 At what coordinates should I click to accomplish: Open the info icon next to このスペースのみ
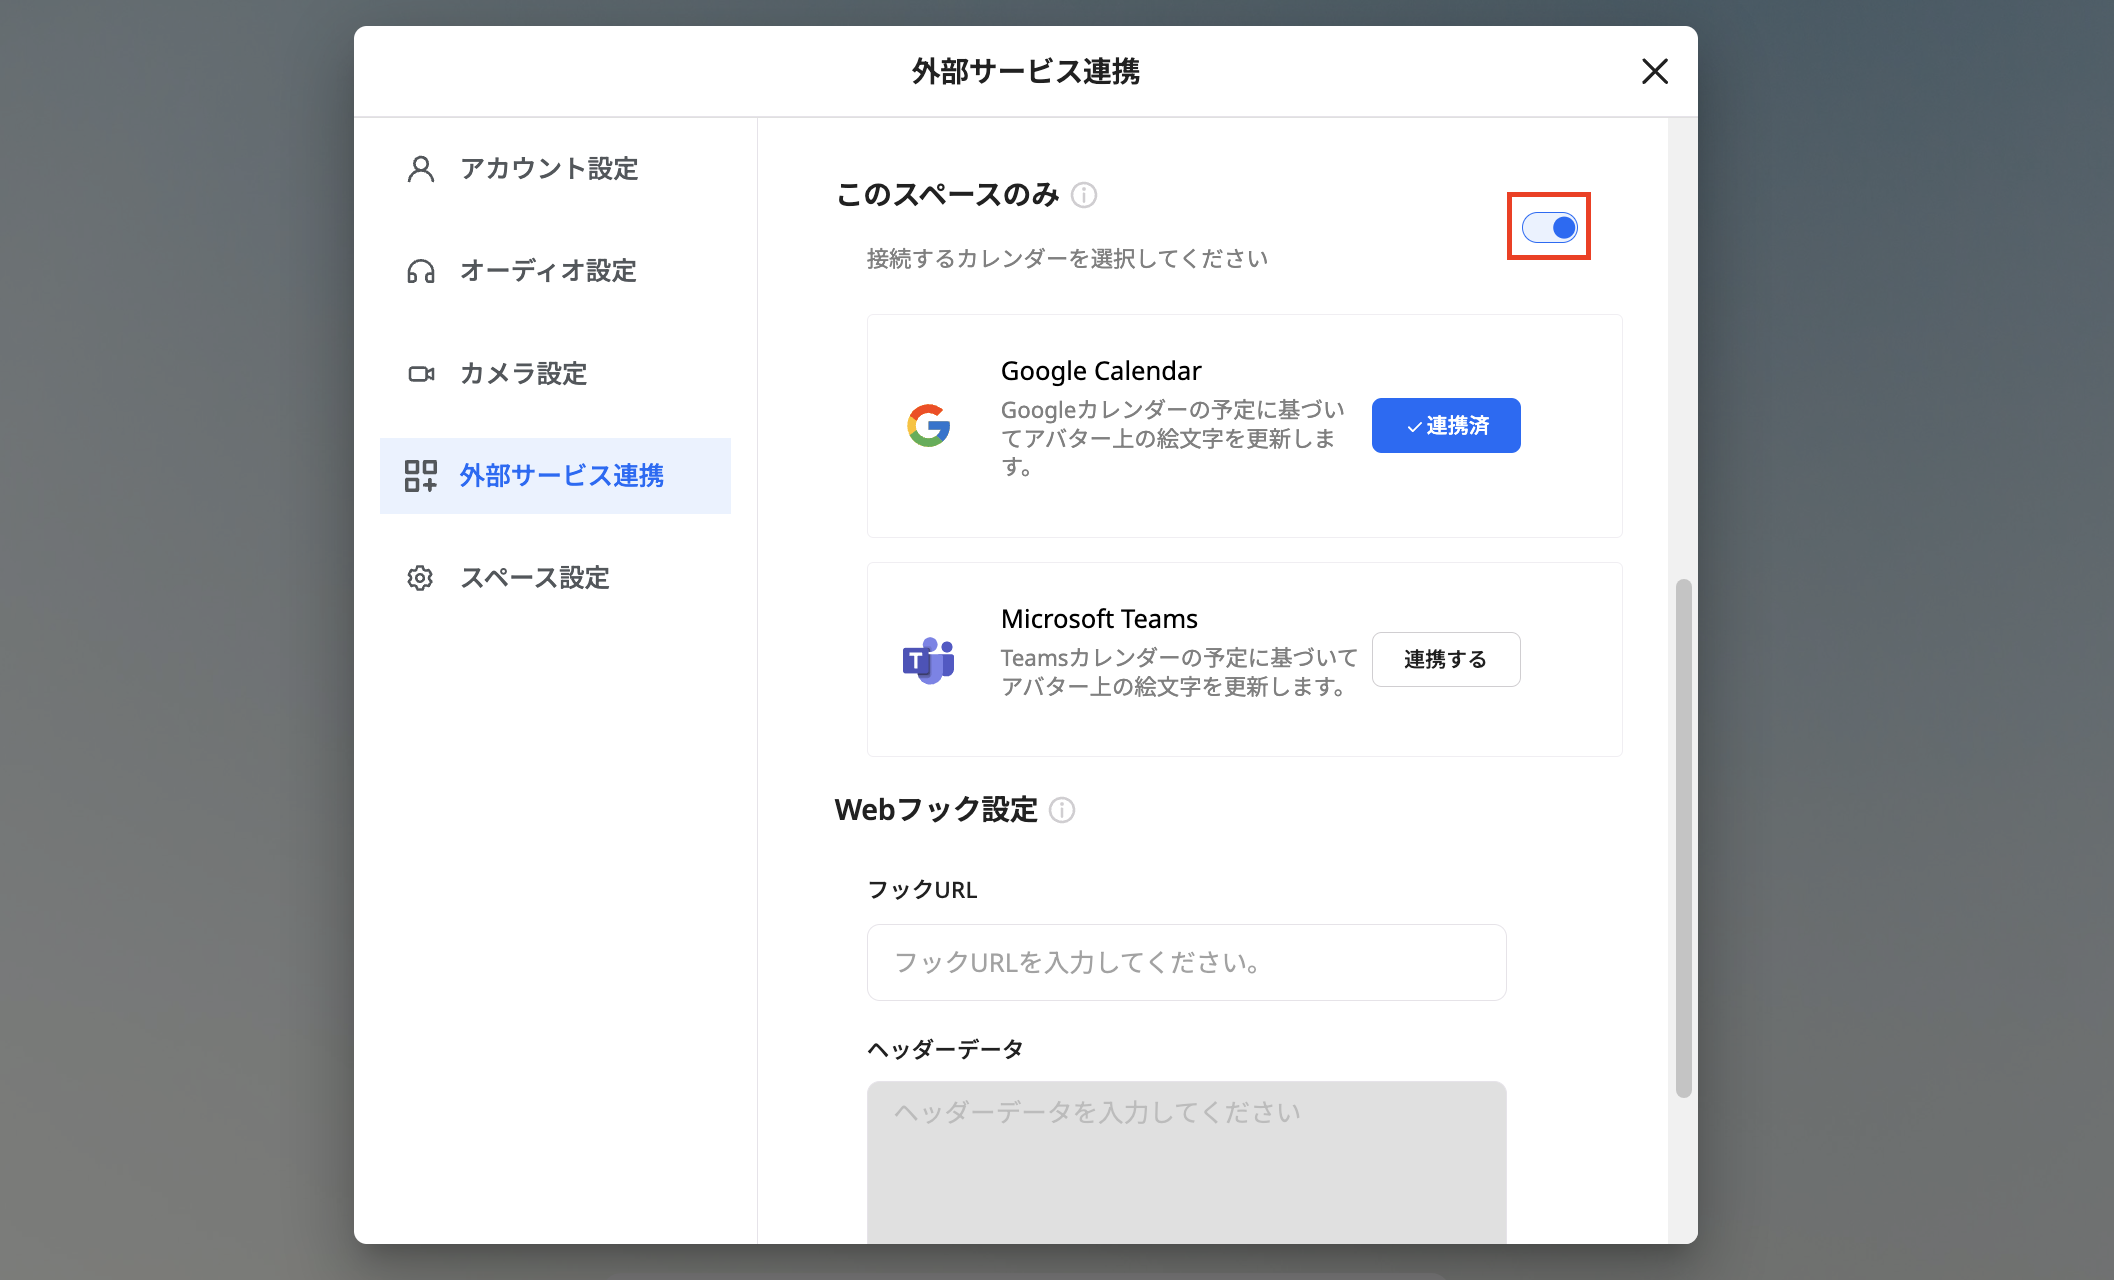tap(1084, 196)
